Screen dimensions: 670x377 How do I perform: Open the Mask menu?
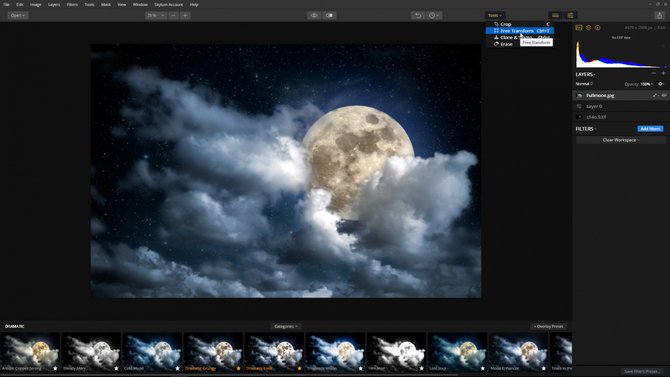106,4
